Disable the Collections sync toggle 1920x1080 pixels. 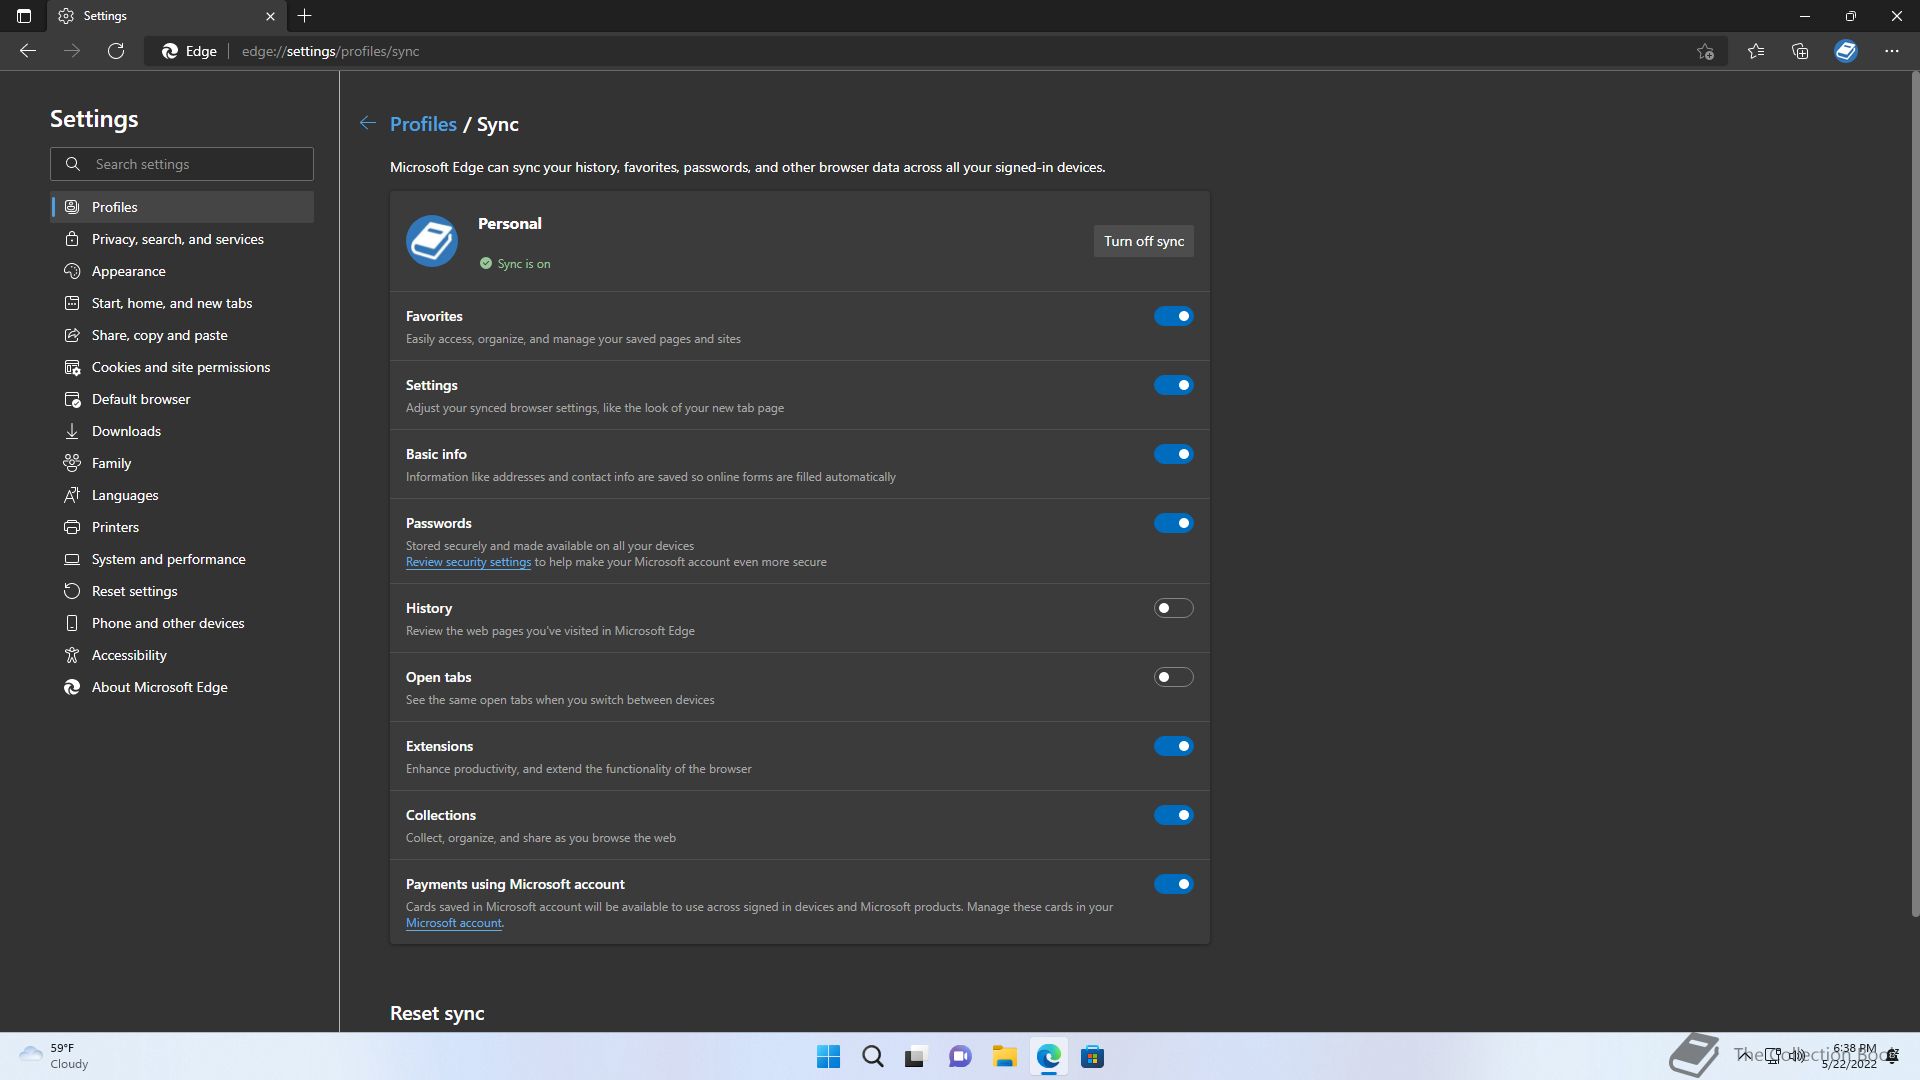1173,815
